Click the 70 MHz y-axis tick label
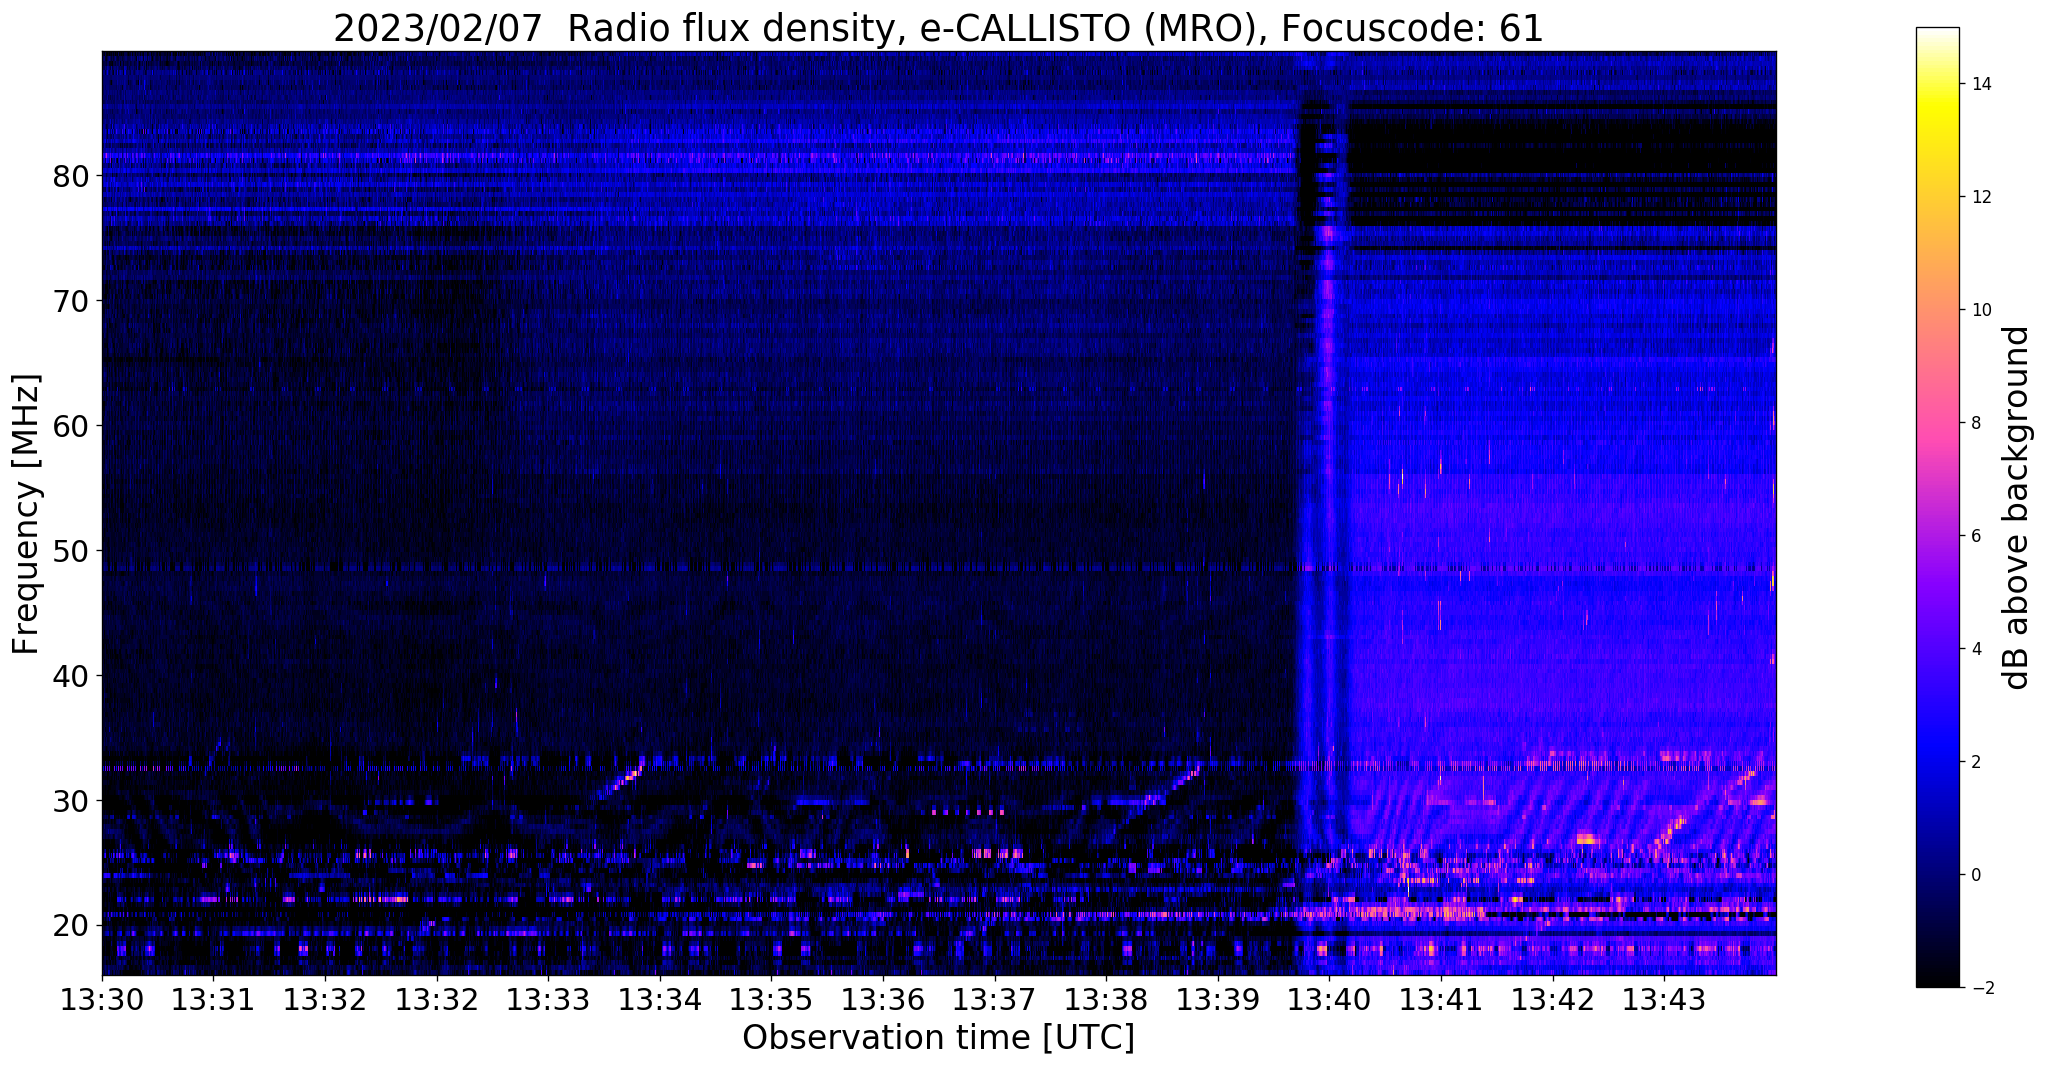Viewport: 2047px width, 1067px height. [71, 302]
